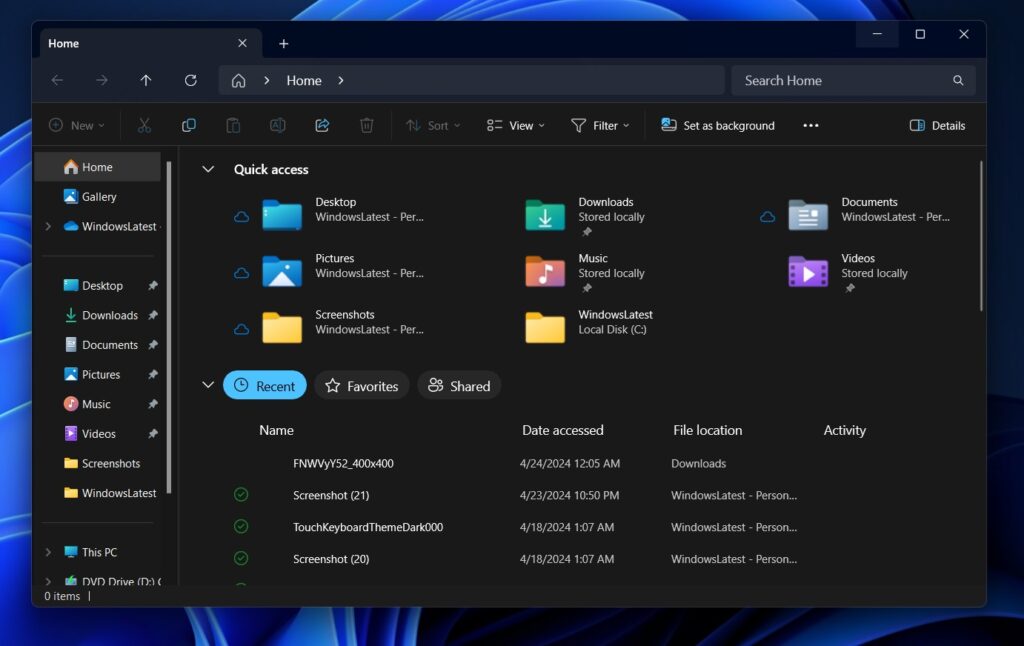Click the Set as background button
The height and width of the screenshot is (646, 1024).
tap(717, 125)
